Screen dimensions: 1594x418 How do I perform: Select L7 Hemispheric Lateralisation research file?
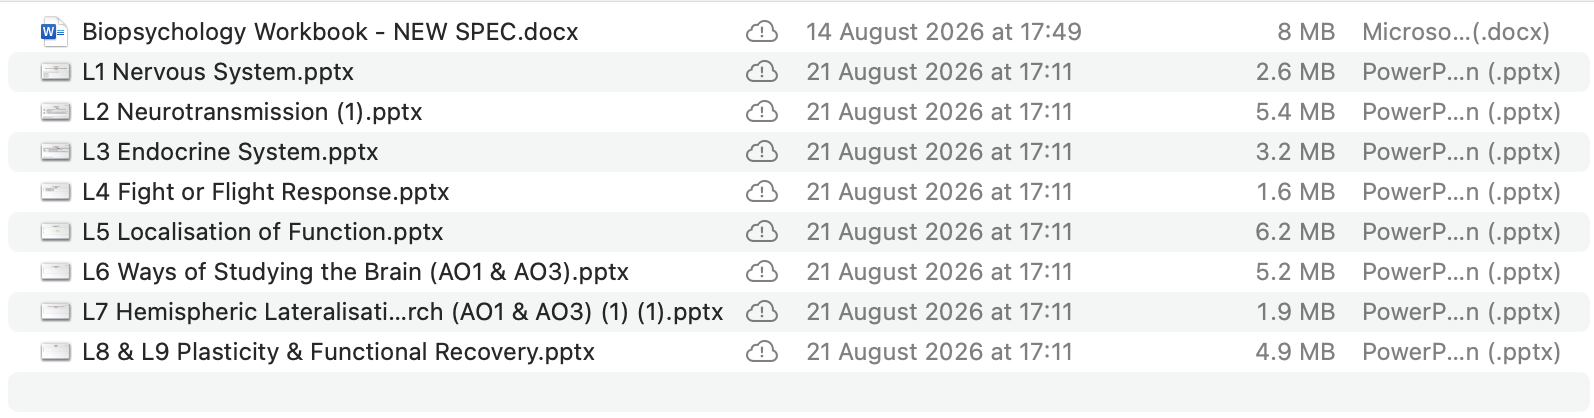click(x=798, y=312)
